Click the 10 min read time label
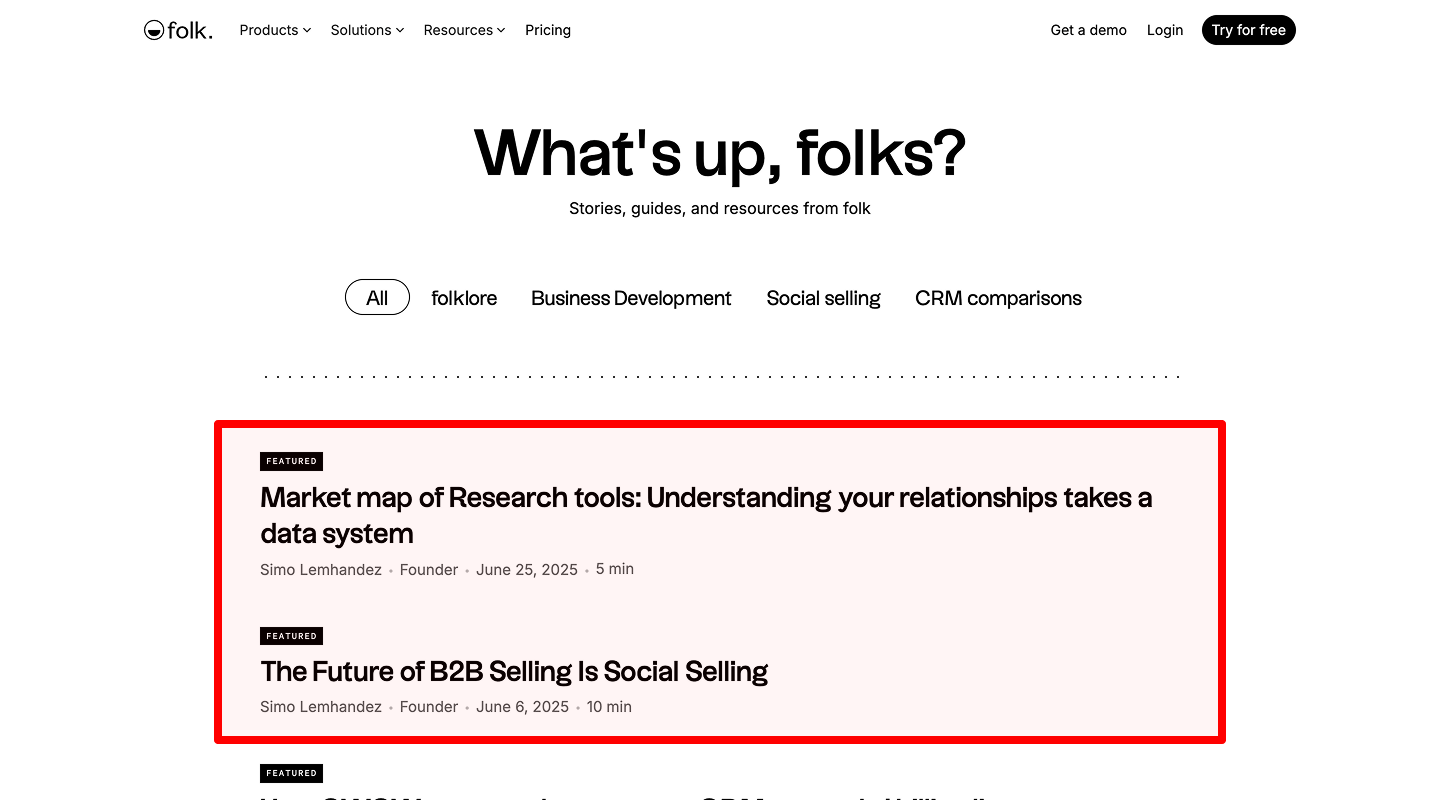Image resolution: width=1440 pixels, height=800 pixels. pos(609,707)
